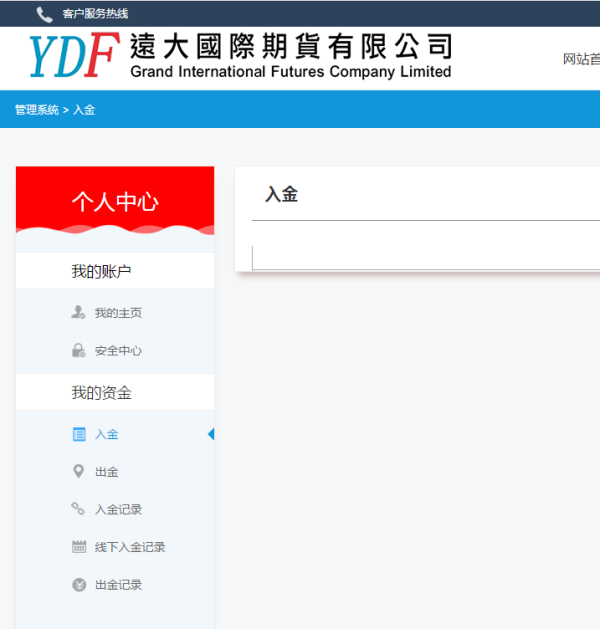600x629 pixels.
Task: Click 入金 in the blue breadcrumb bar
Action: pos(84,110)
